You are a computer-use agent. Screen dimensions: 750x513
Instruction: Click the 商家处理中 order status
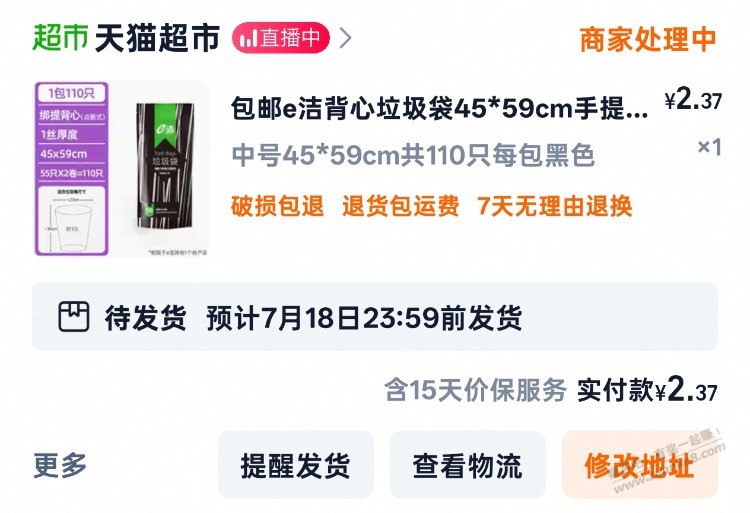(648, 39)
